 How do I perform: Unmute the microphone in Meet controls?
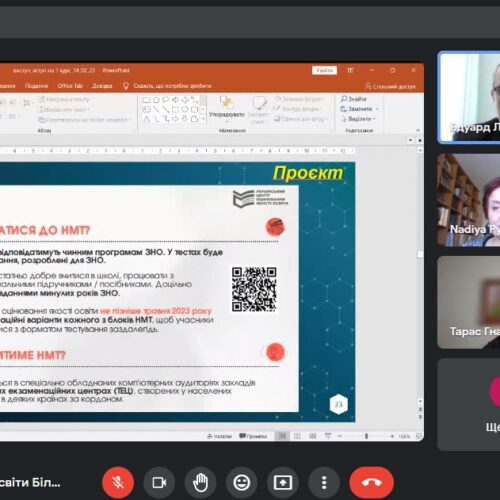[x=118, y=482]
